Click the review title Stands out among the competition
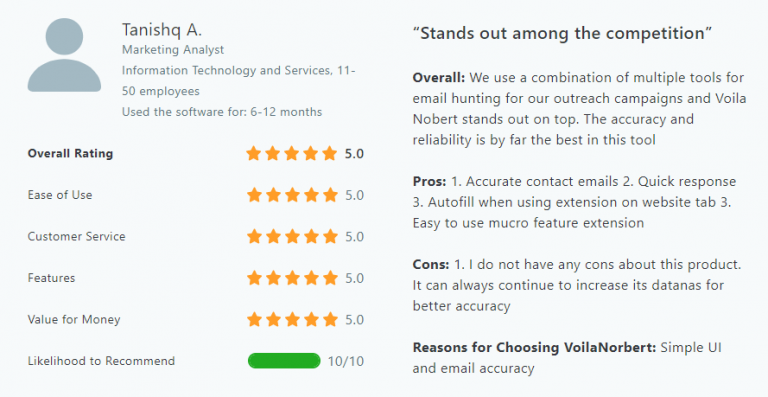768x397 pixels. point(562,33)
